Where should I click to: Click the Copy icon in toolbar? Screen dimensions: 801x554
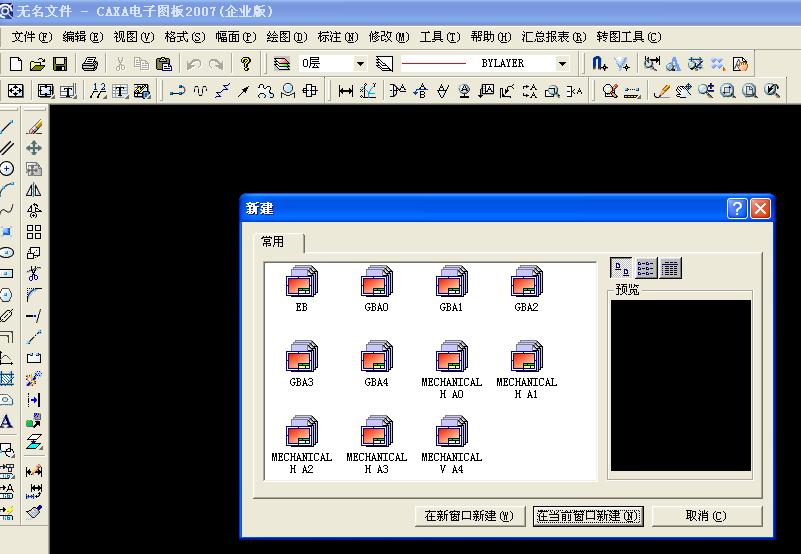(x=141, y=64)
